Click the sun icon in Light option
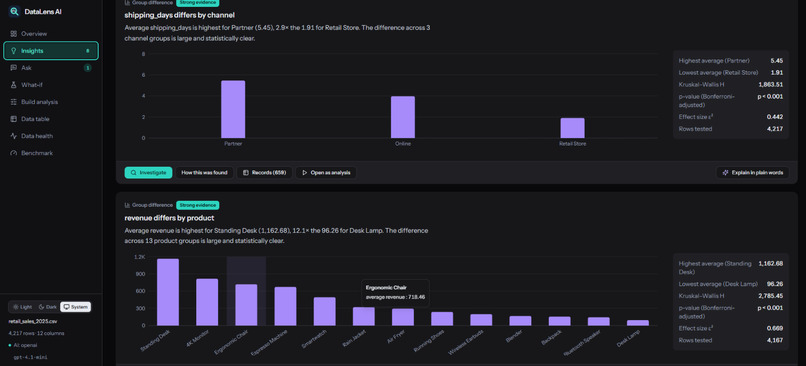Image resolution: width=806 pixels, height=366 pixels. (15, 307)
